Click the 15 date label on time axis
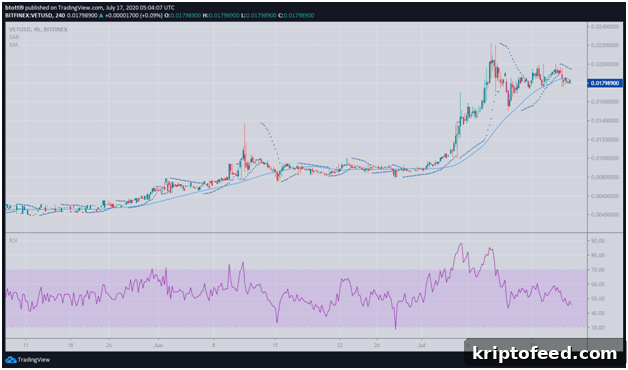 click(276, 345)
